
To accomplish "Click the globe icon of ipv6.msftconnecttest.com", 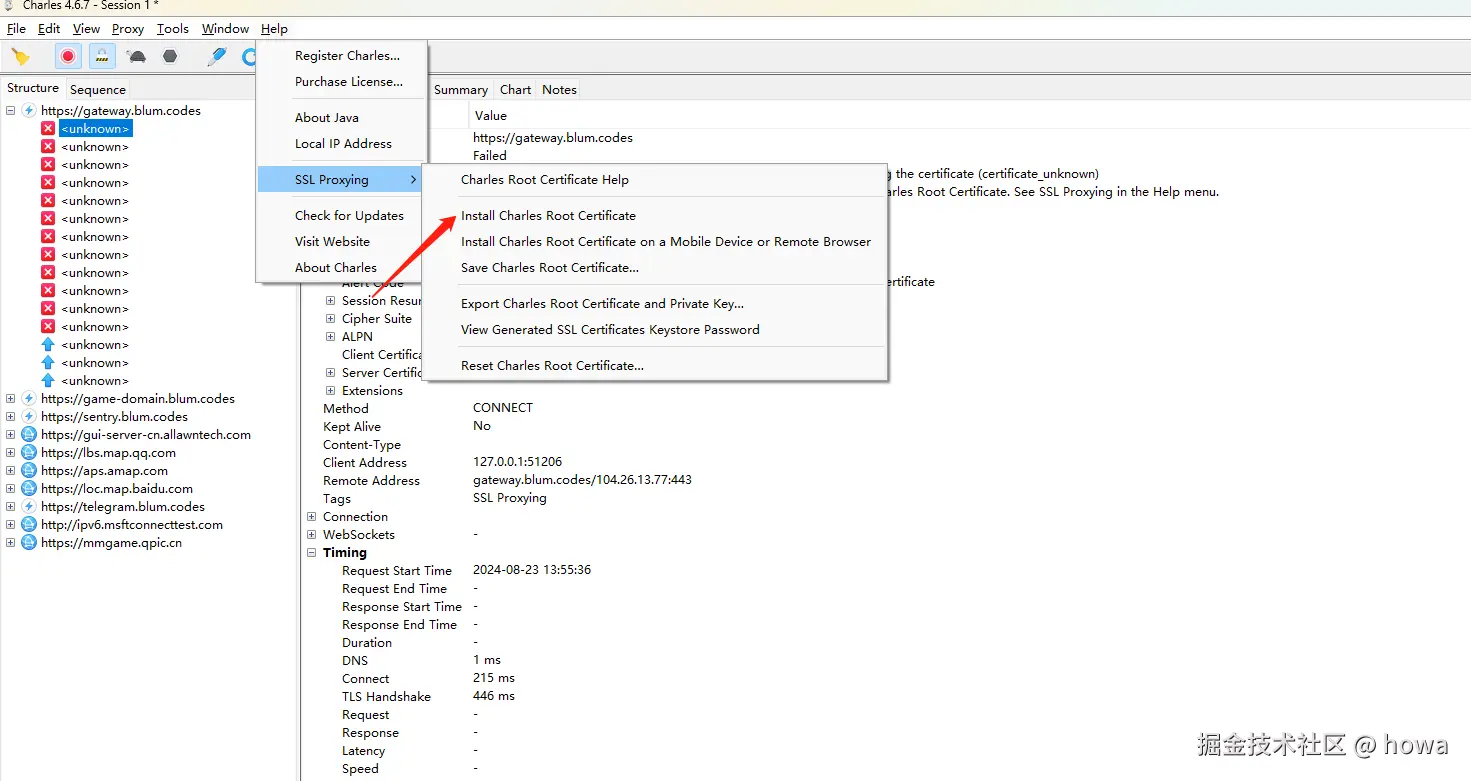I will [x=29, y=524].
